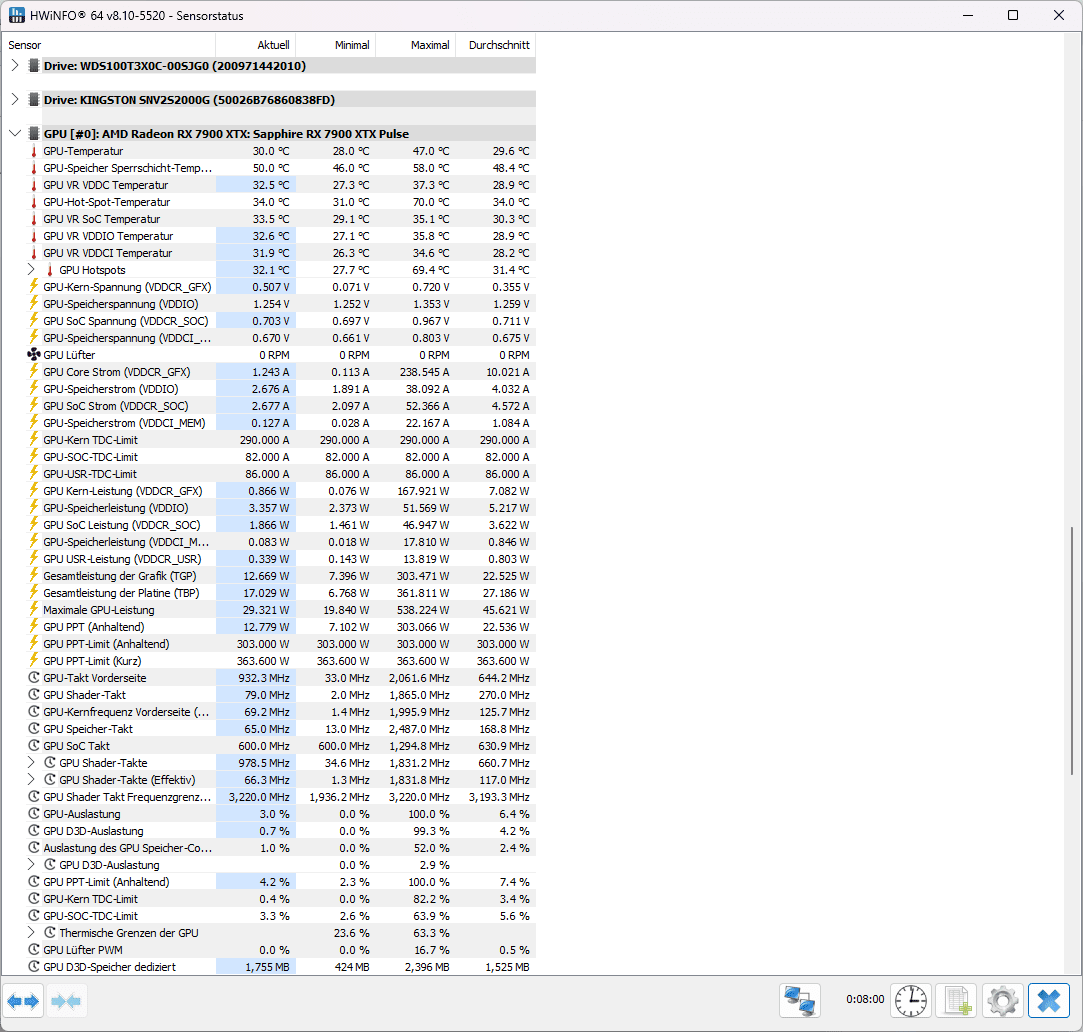This screenshot has height=1032, width=1083.
Task: Click the GPU Lüfter fan icon
Action: 34,355
